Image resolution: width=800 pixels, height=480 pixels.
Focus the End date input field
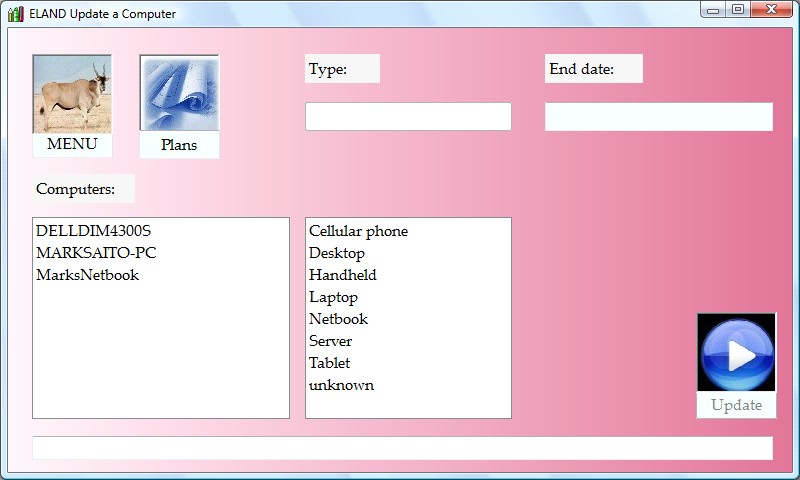(658, 116)
